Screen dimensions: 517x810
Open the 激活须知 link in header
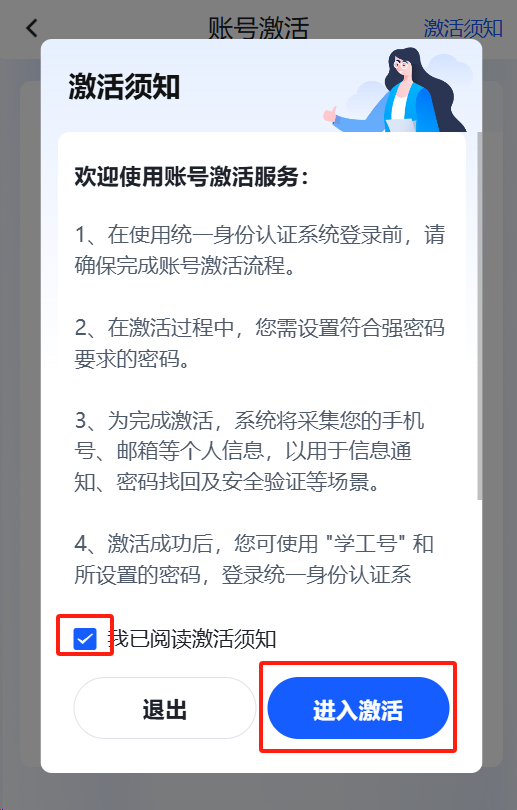(463, 28)
